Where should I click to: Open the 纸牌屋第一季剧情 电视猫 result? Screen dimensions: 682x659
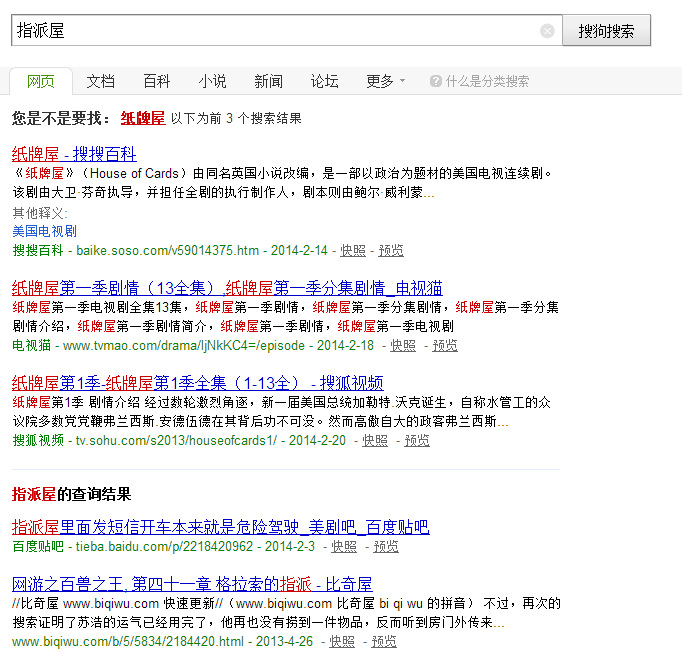pos(227,288)
